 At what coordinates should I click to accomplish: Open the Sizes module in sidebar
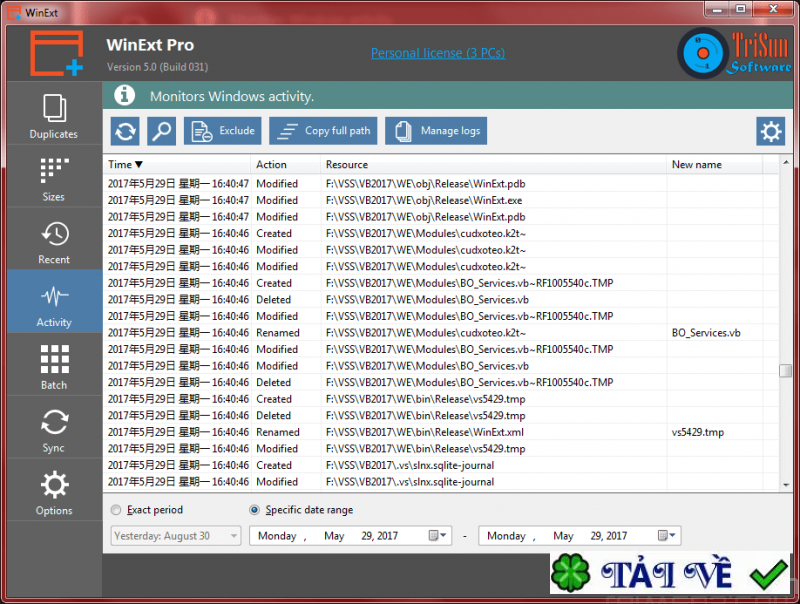(x=54, y=177)
